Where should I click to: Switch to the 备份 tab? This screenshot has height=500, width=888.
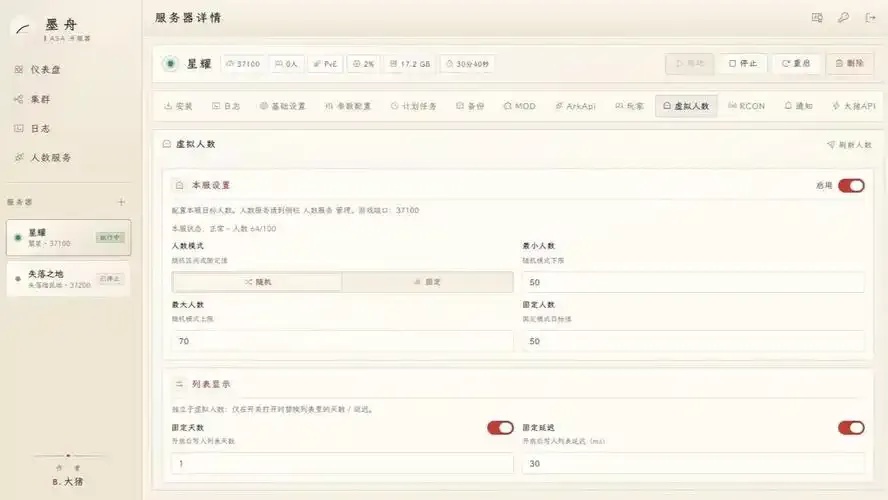pos(470,106)
